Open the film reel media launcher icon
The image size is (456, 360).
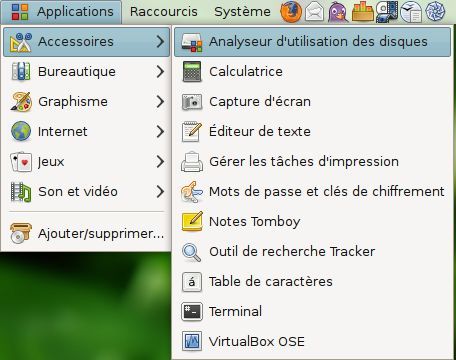387,12
